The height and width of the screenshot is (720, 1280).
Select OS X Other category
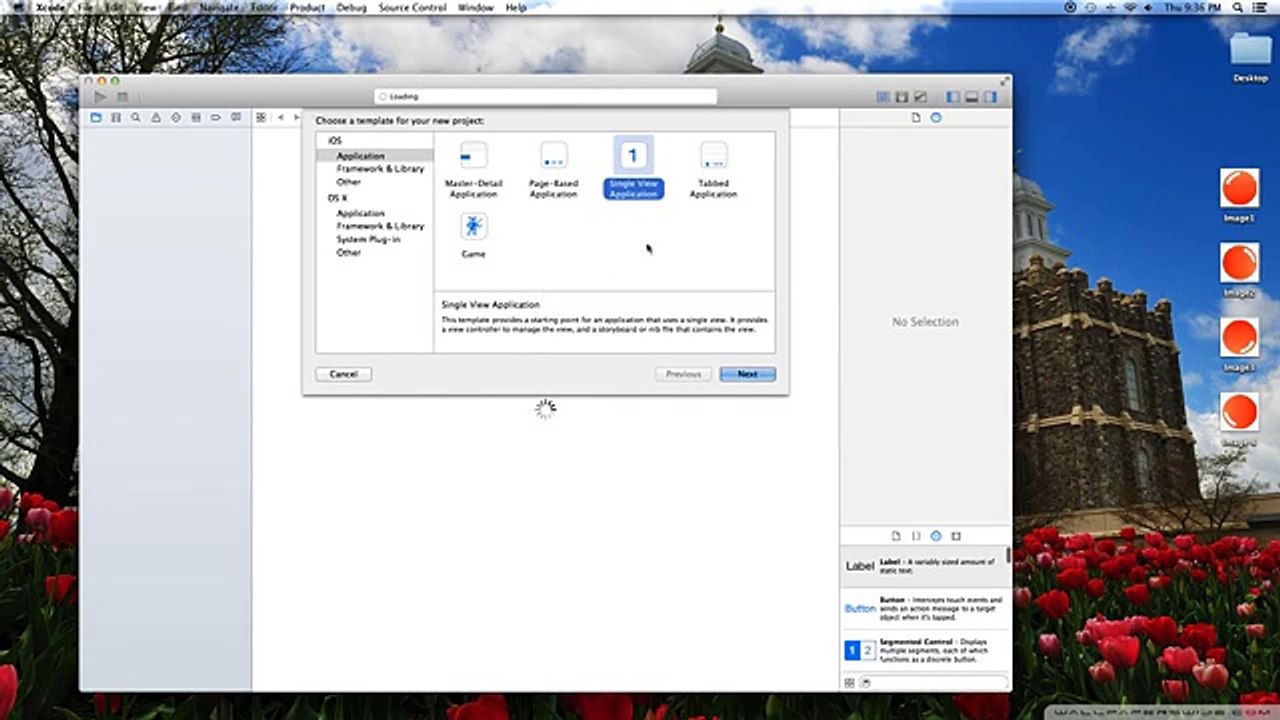pos(349,253)
